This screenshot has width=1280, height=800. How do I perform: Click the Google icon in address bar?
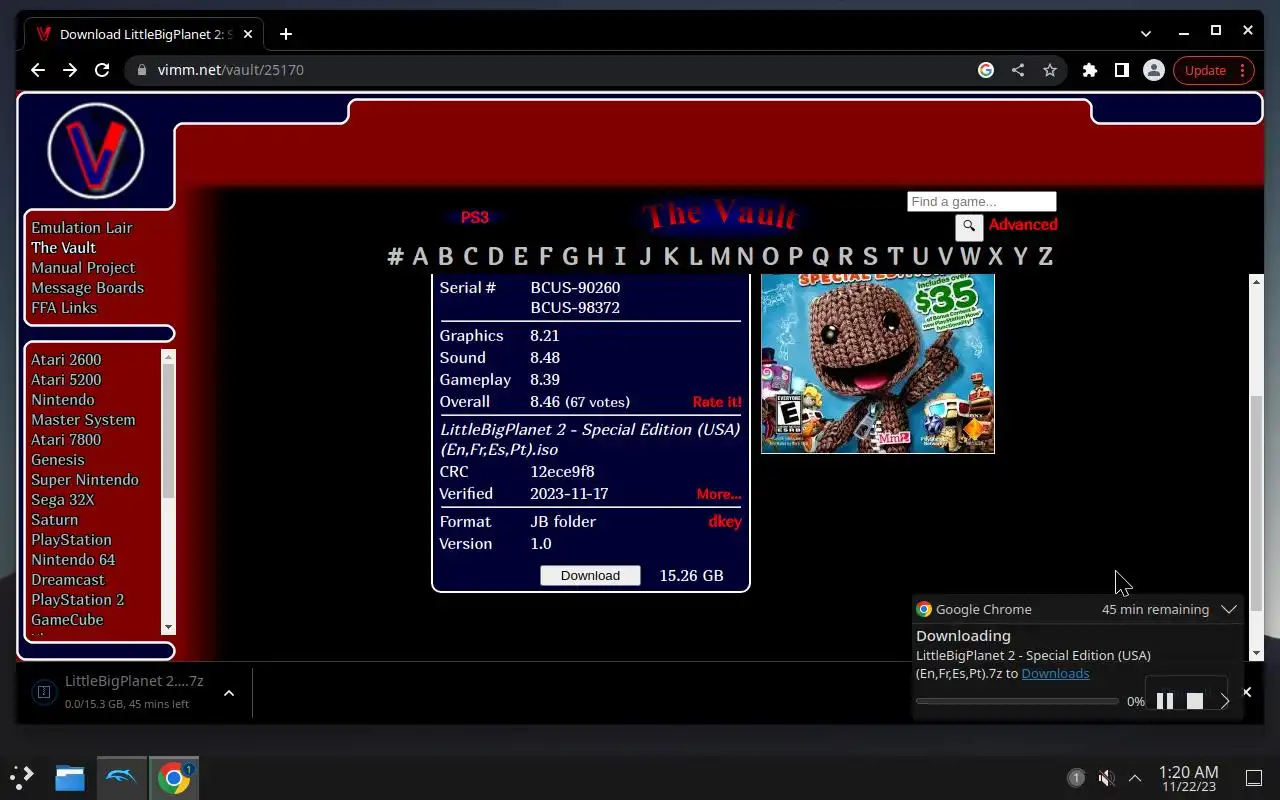(986, 70)
